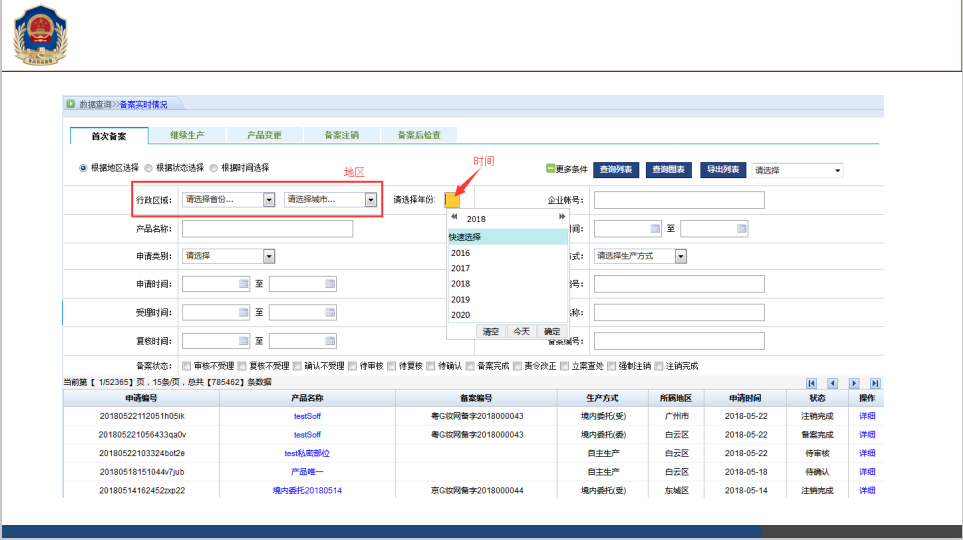Open calendar icon of right-side end date
The image size is (963, 540).
coord(741,229)
